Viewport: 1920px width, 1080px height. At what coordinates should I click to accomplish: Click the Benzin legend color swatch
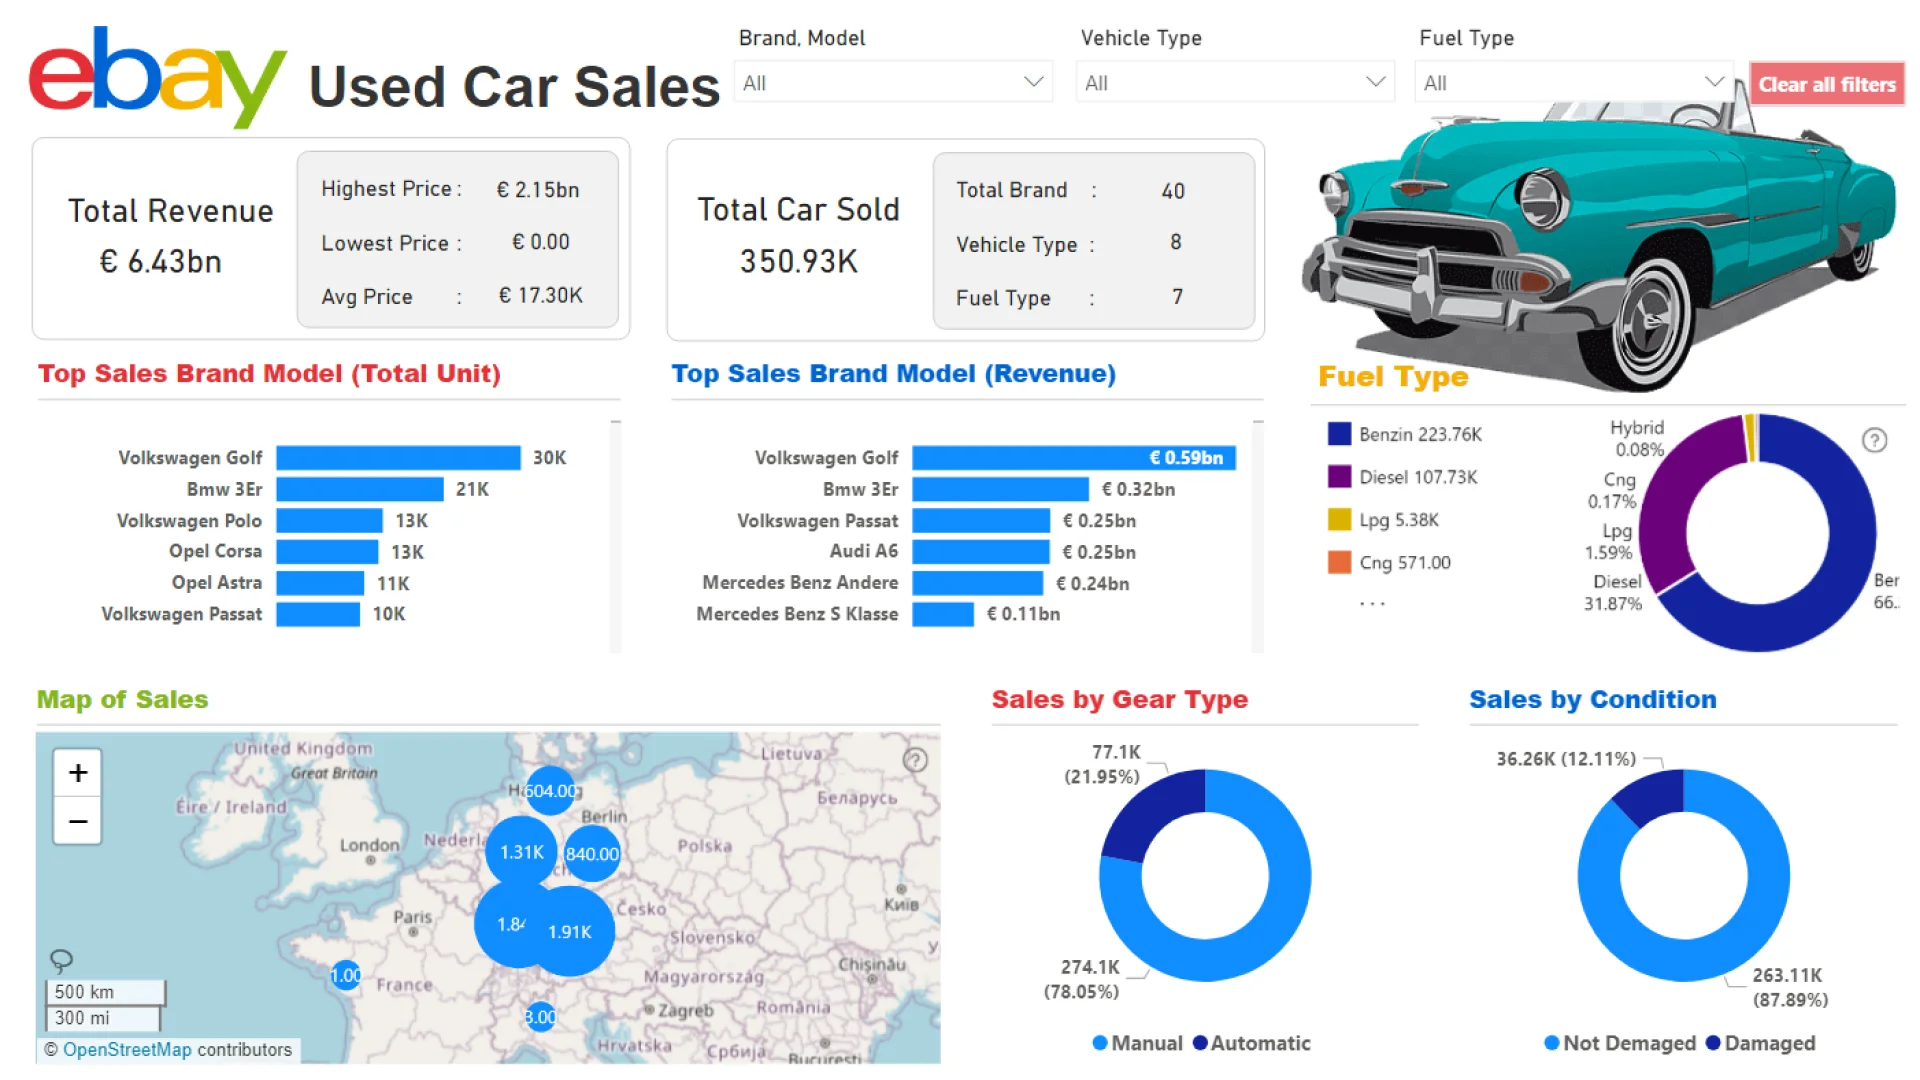click(x=1339, y=434)
